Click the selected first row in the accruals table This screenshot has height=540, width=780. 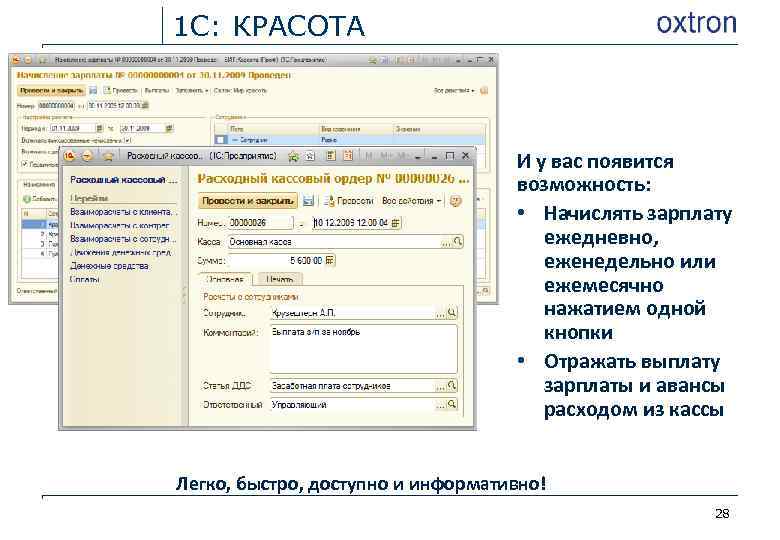(40, 224)
